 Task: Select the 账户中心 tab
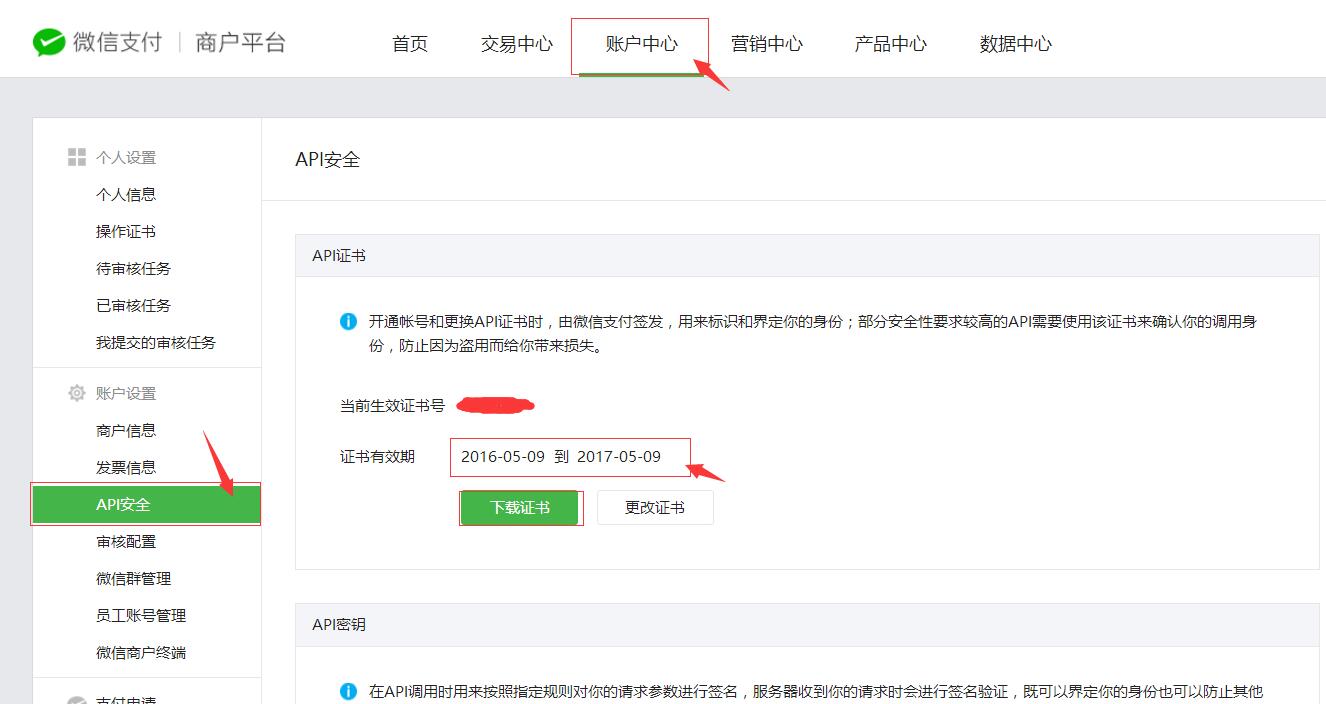(641, 44)
